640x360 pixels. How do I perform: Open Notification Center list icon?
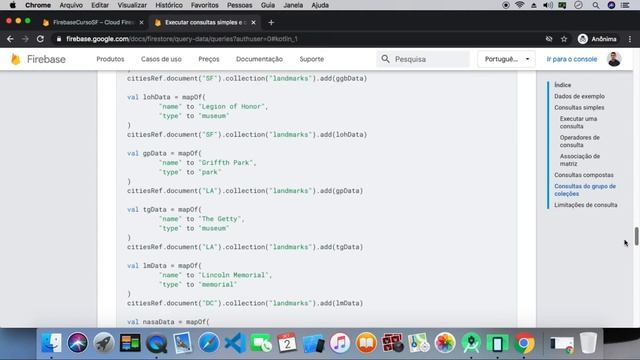click(625, 5)
